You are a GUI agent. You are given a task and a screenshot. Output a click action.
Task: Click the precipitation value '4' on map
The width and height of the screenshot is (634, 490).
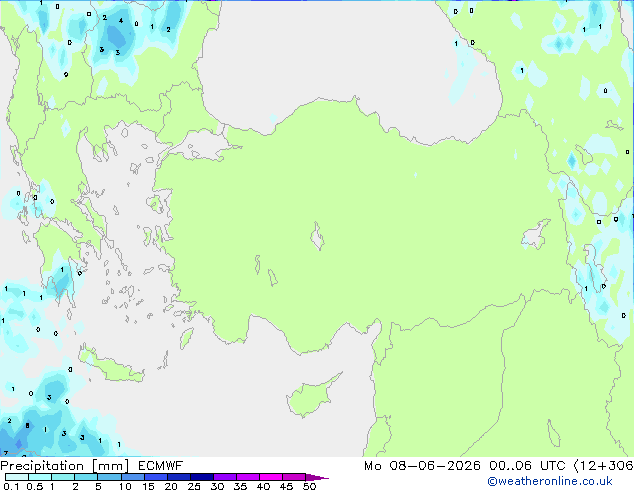121,21
